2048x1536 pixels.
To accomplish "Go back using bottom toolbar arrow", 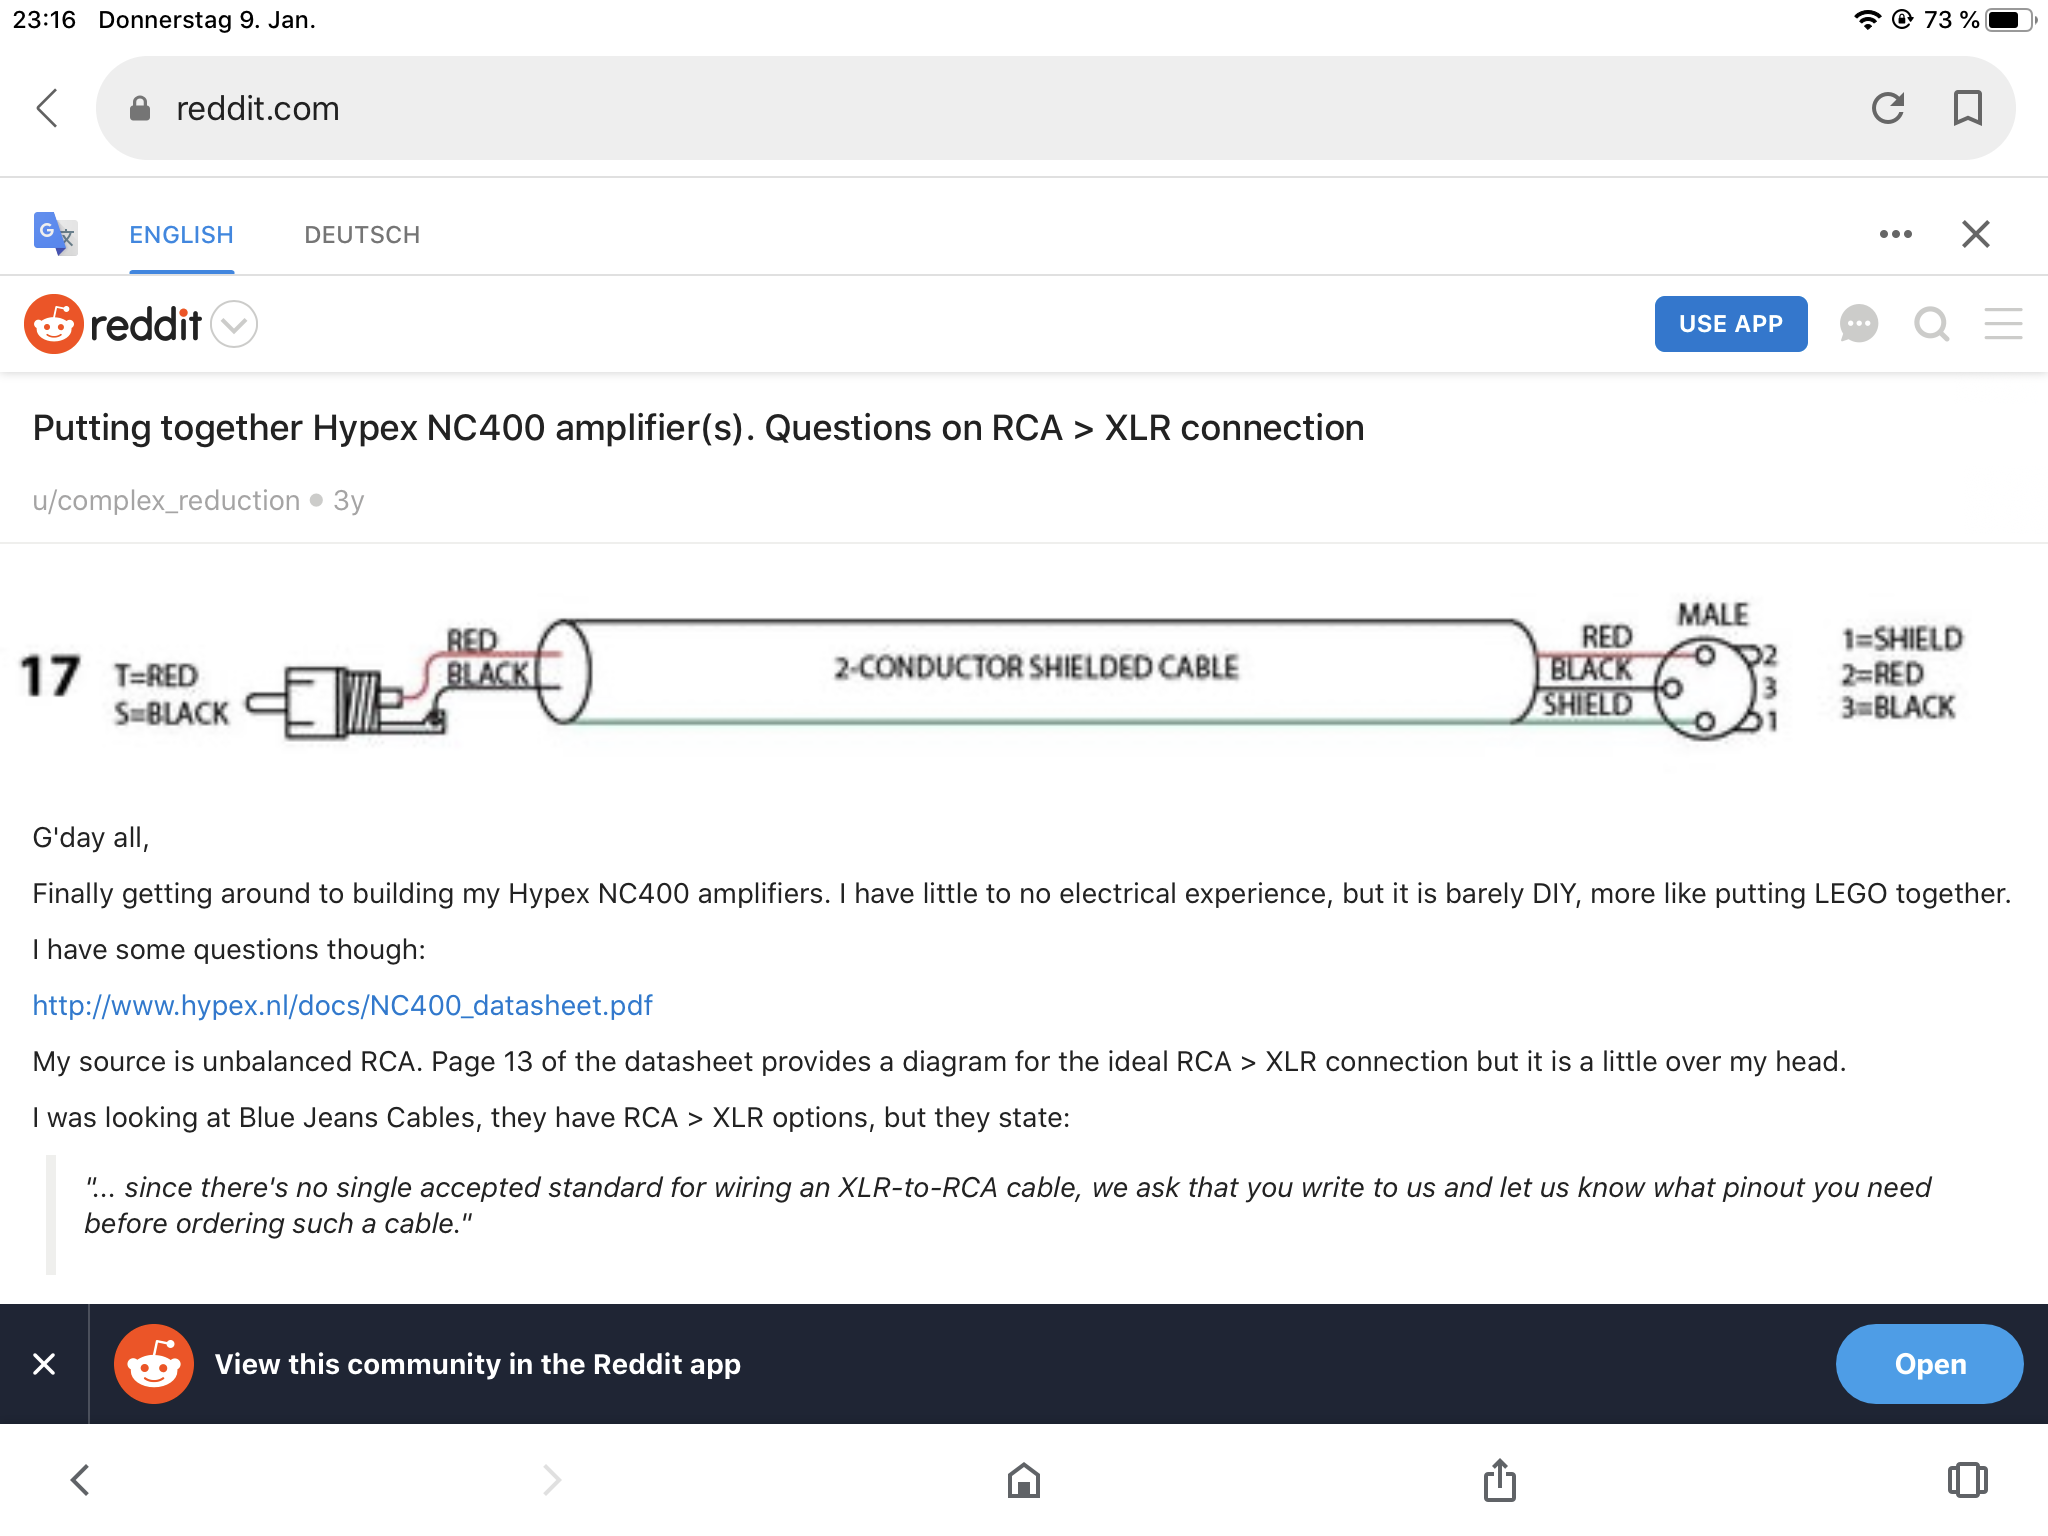I will (x=80, y=1480).
